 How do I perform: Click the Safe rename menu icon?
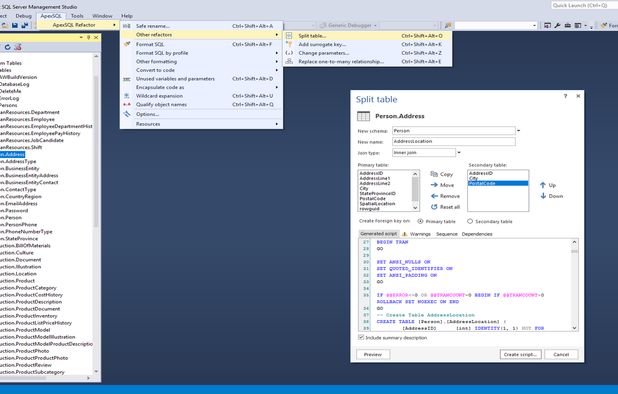[x=127, y=26]
